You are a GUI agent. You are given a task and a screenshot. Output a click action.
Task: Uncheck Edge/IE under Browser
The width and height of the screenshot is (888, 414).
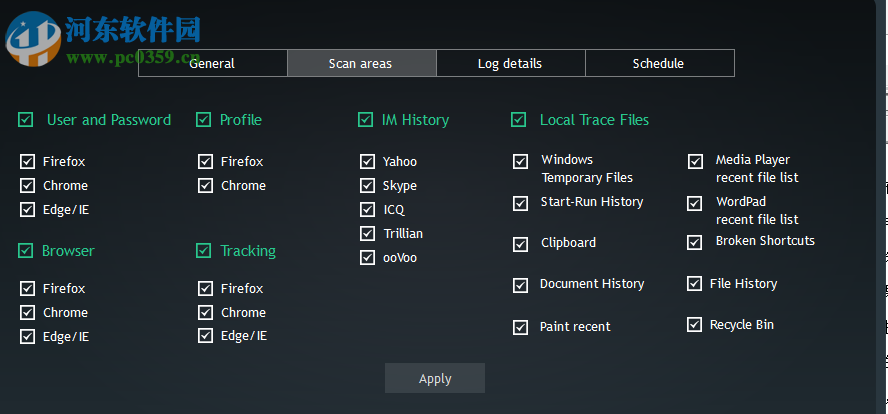pyautogui.click(x=27, y=336)
